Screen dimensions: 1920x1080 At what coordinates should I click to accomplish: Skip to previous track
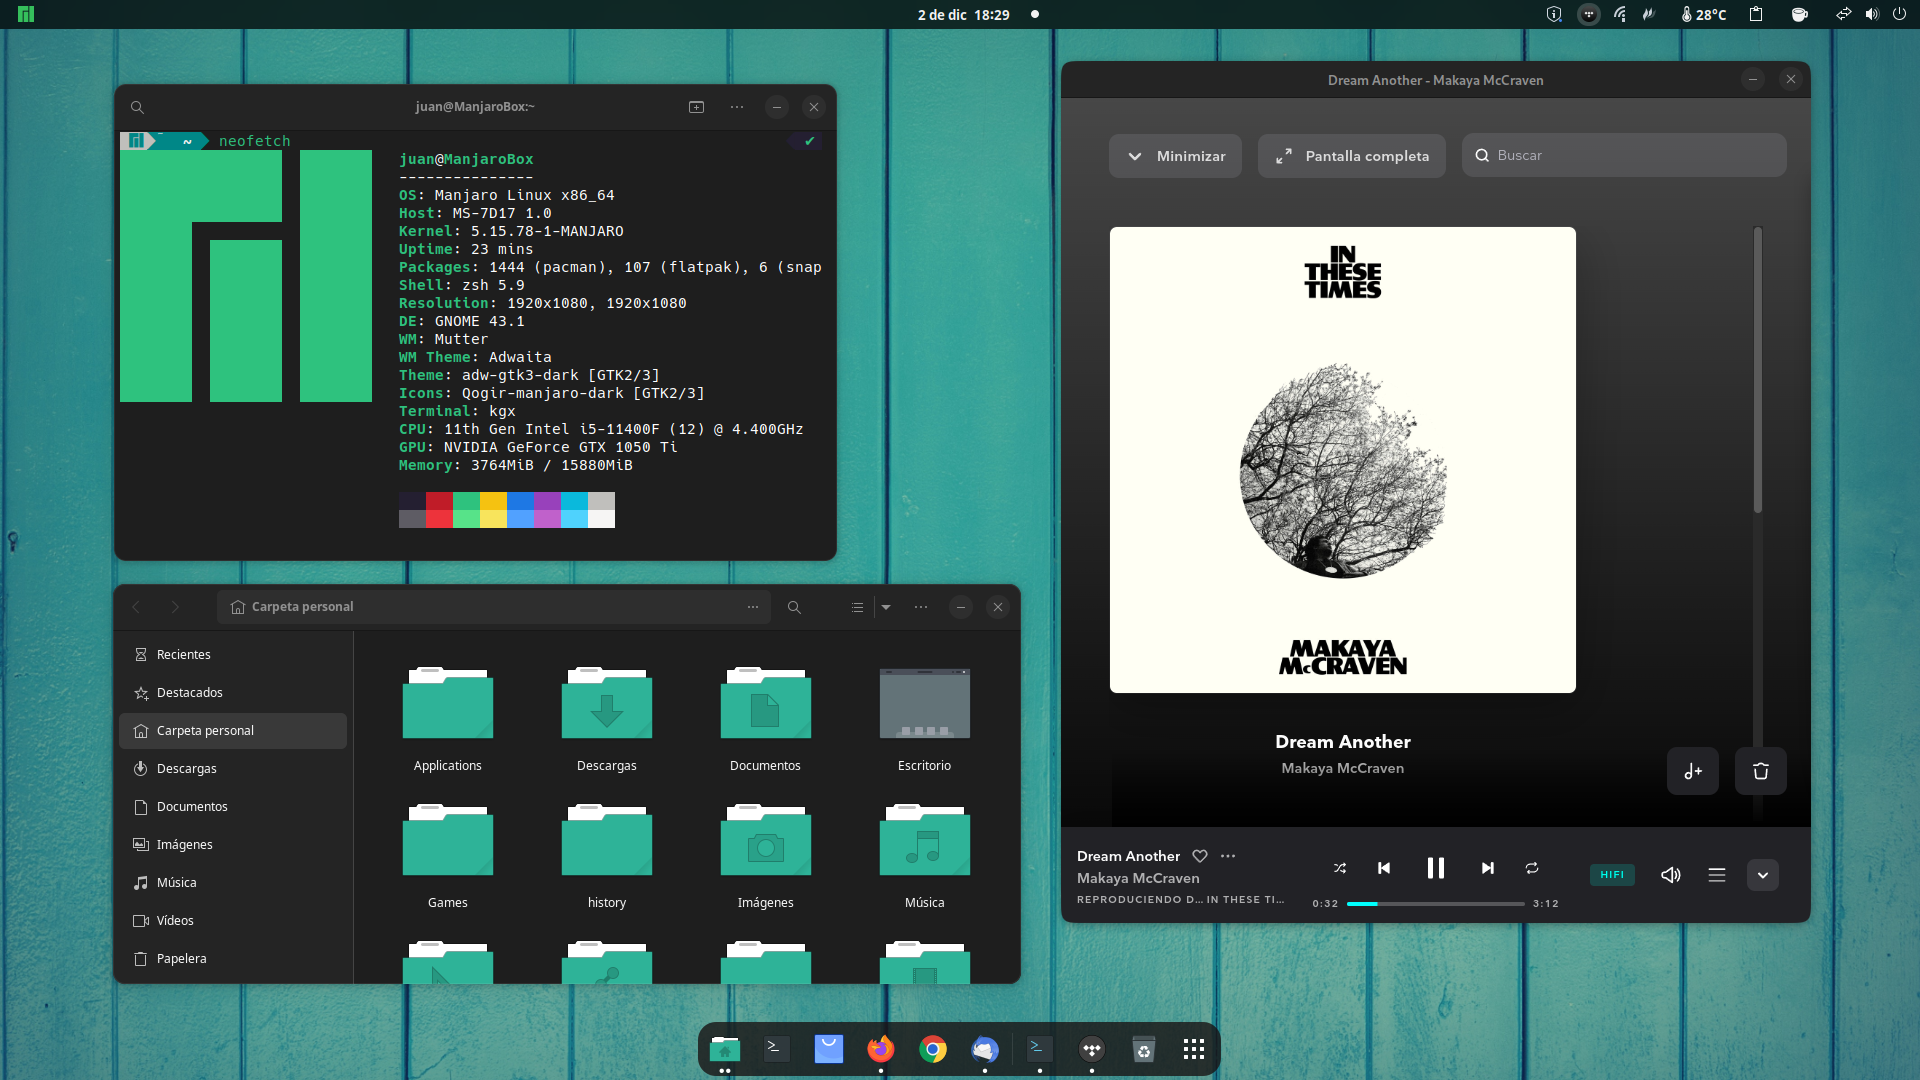point(1384,868)
